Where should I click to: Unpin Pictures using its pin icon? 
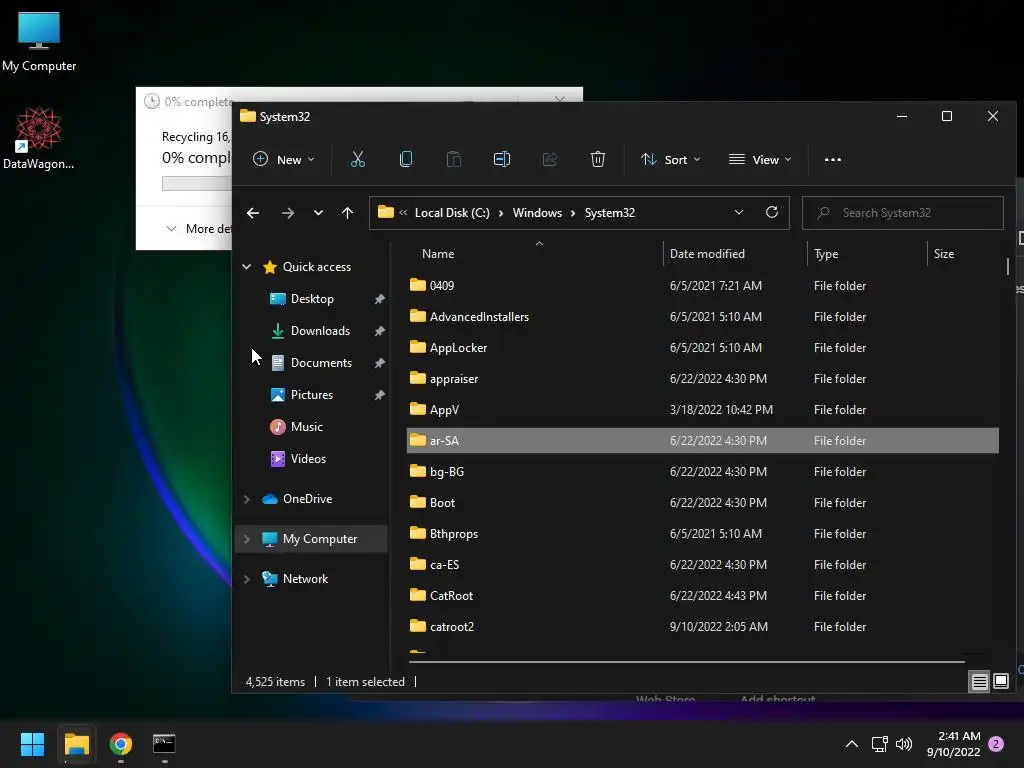tap(379, 395)
